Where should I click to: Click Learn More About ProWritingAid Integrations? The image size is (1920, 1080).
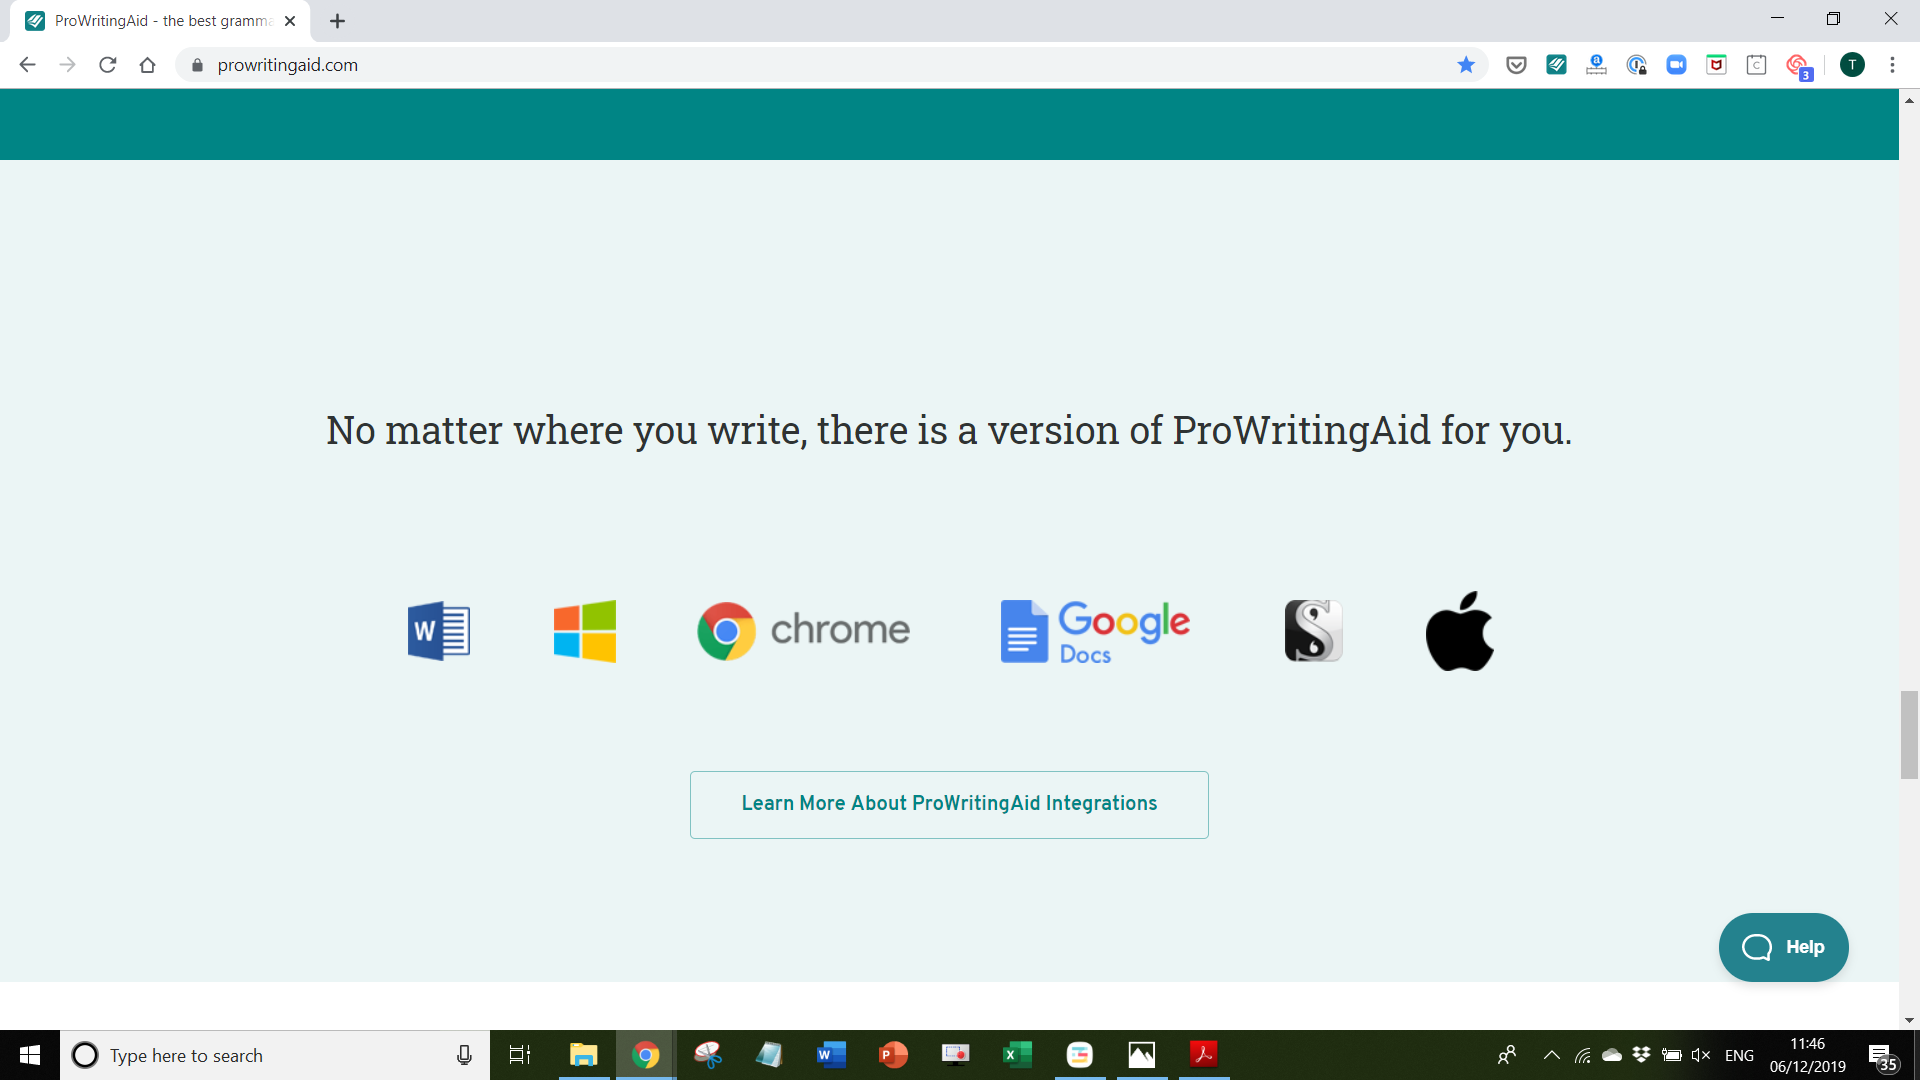pos(948,804)
